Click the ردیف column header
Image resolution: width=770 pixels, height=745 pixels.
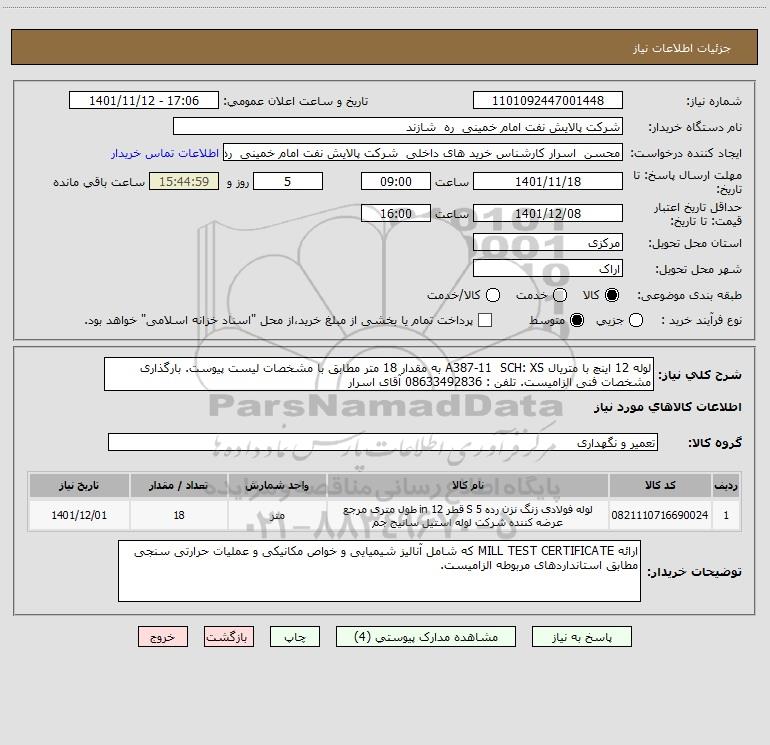[726, 485]
